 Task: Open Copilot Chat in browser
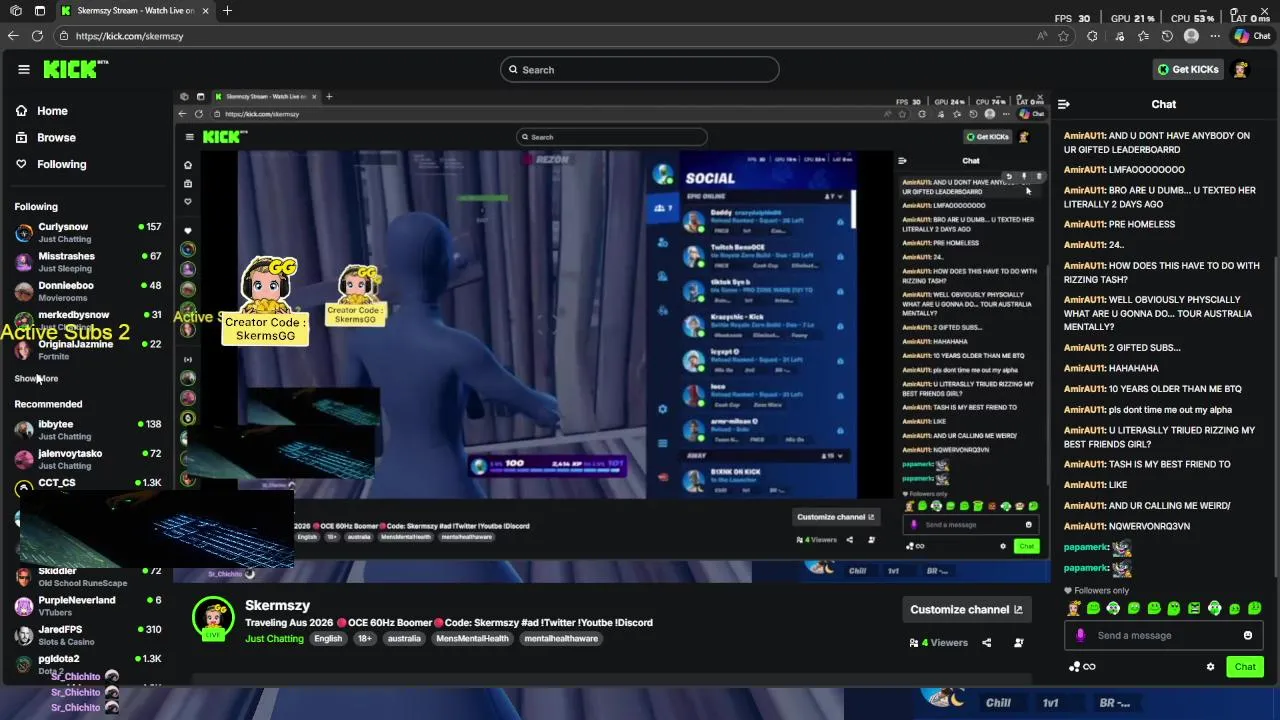pos(1252,36)
